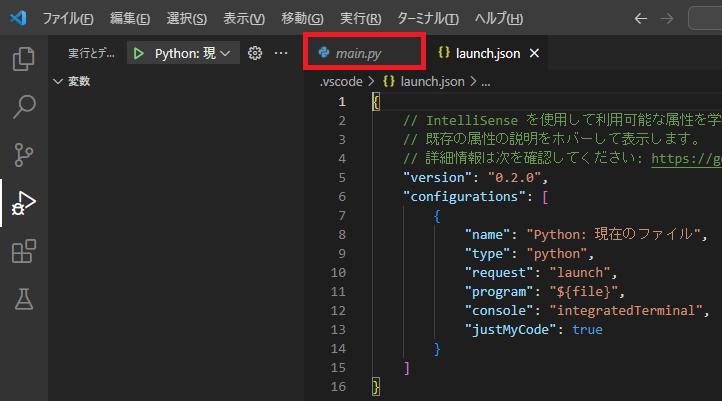Click the "launch" value
Image resolution: width=722 pixels, height=401 pixels.
point(580,273)
